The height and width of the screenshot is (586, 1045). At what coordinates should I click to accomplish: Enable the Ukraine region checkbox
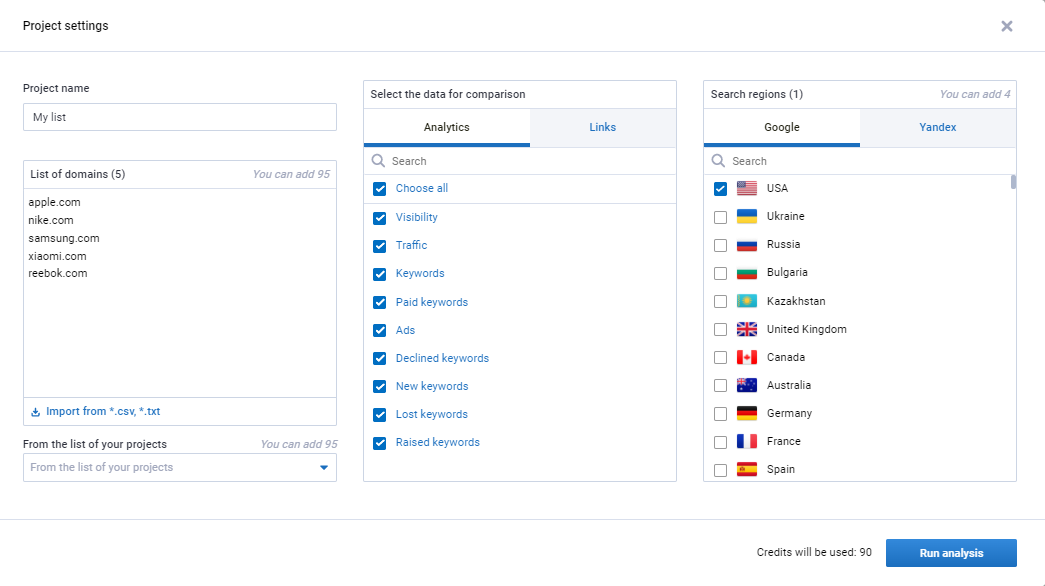pyautogui.click(x=720, y=217)
